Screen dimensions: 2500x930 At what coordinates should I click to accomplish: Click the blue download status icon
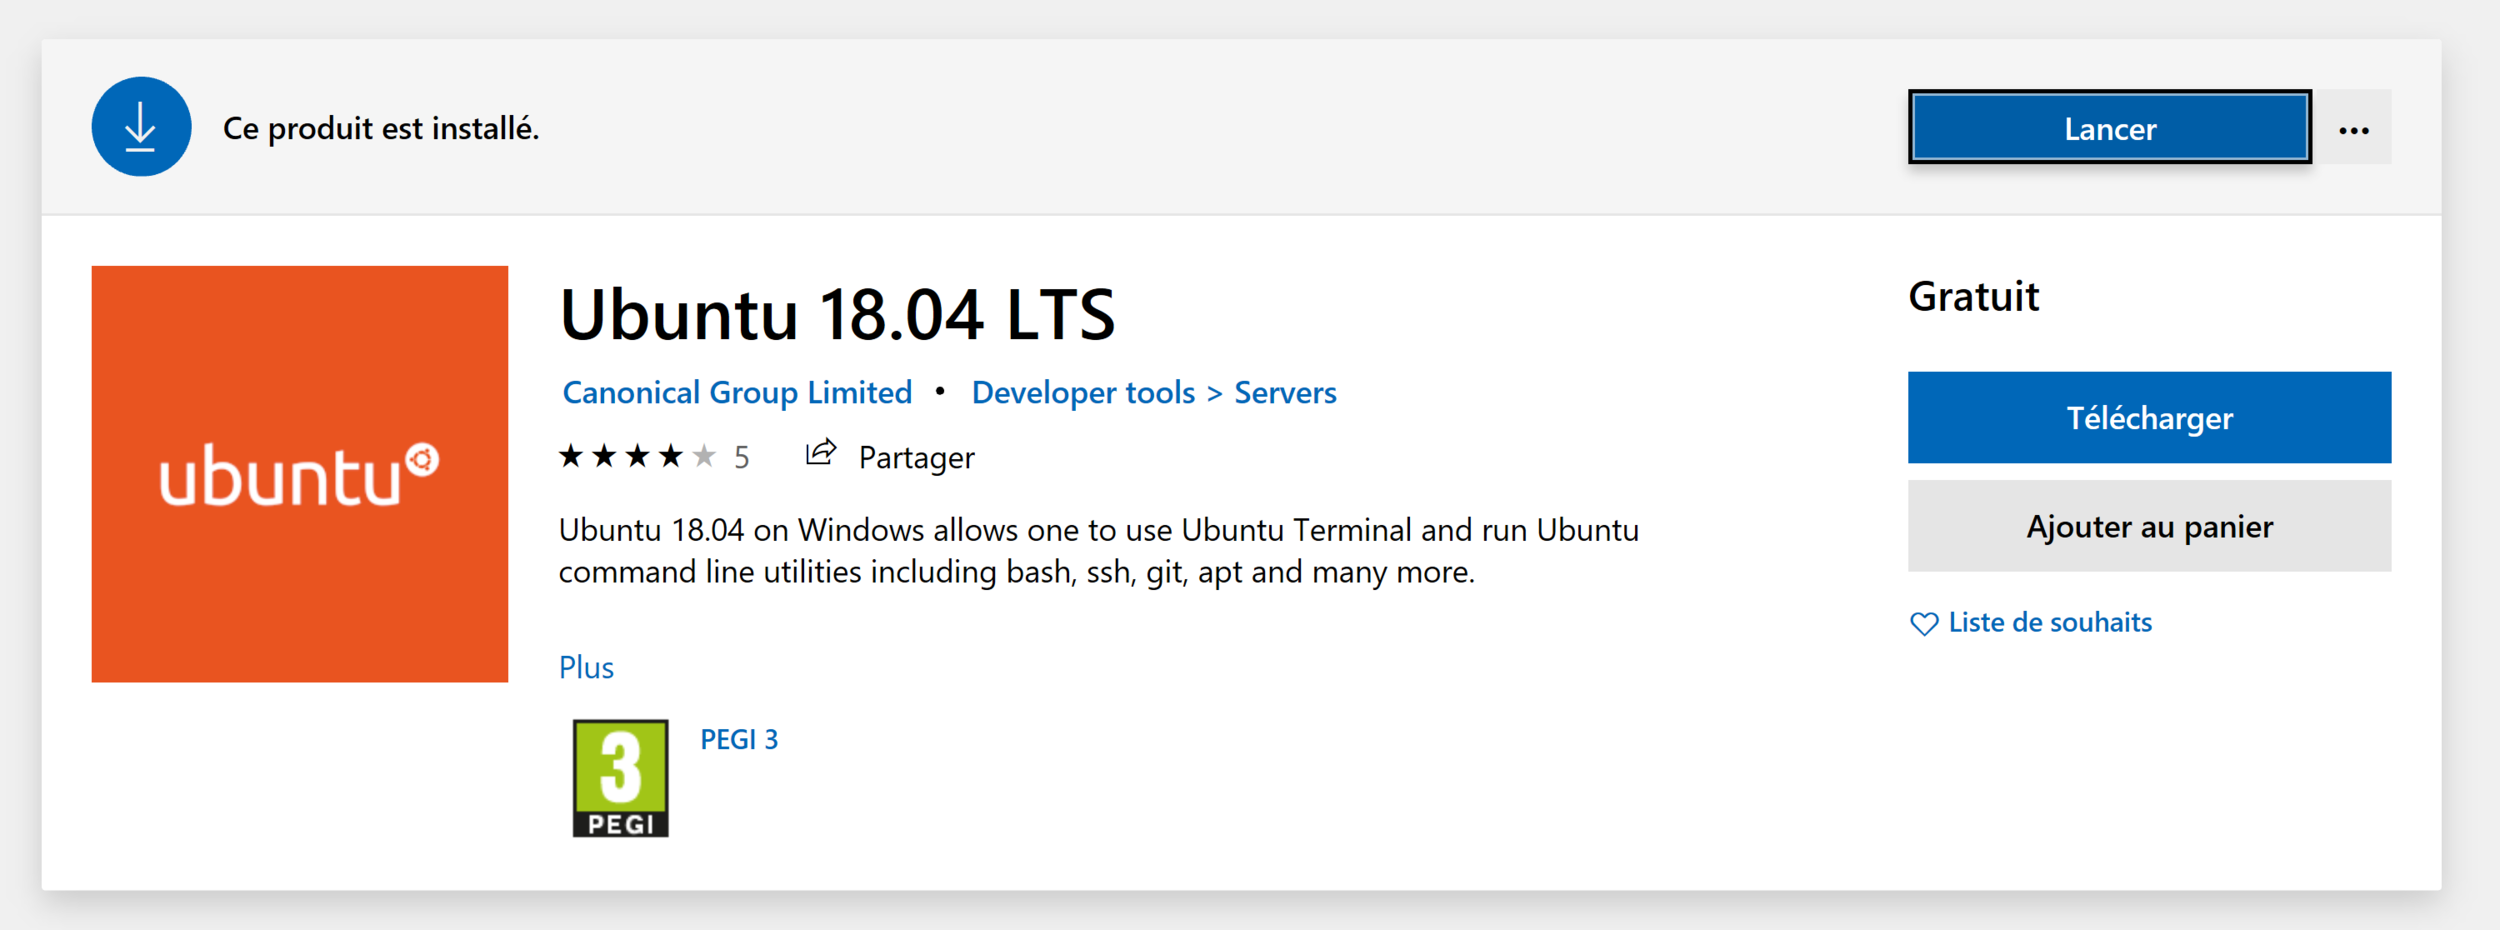(x=141, y=127)
